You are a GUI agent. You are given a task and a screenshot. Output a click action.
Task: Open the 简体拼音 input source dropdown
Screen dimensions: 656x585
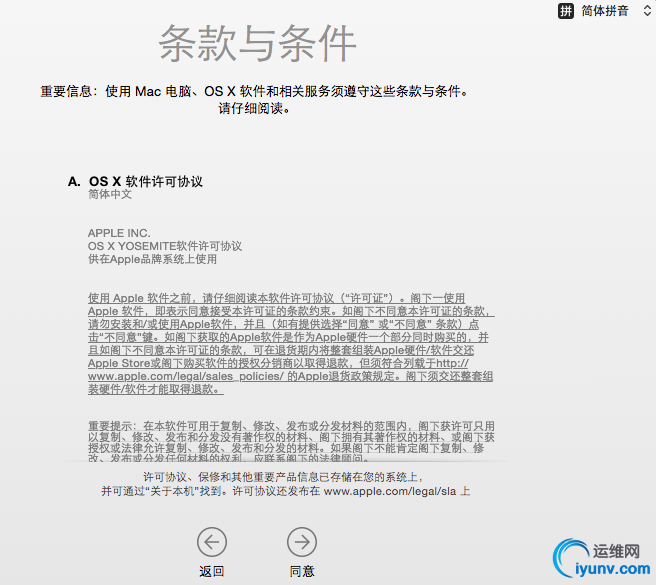click(x=605, y=10)
